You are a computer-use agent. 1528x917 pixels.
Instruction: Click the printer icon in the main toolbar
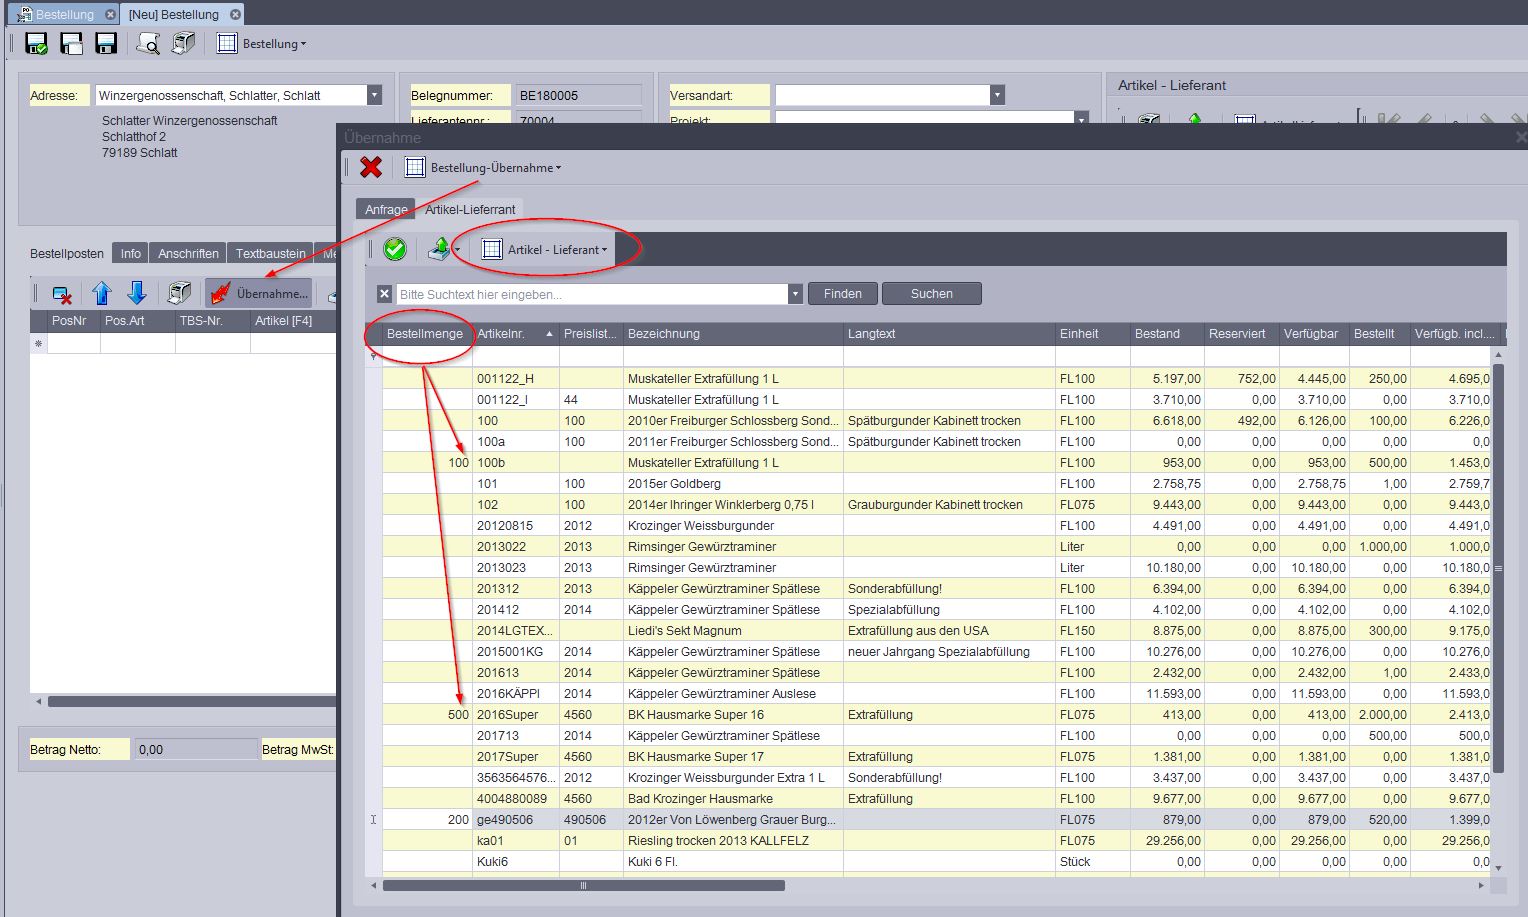pos(183,43)
